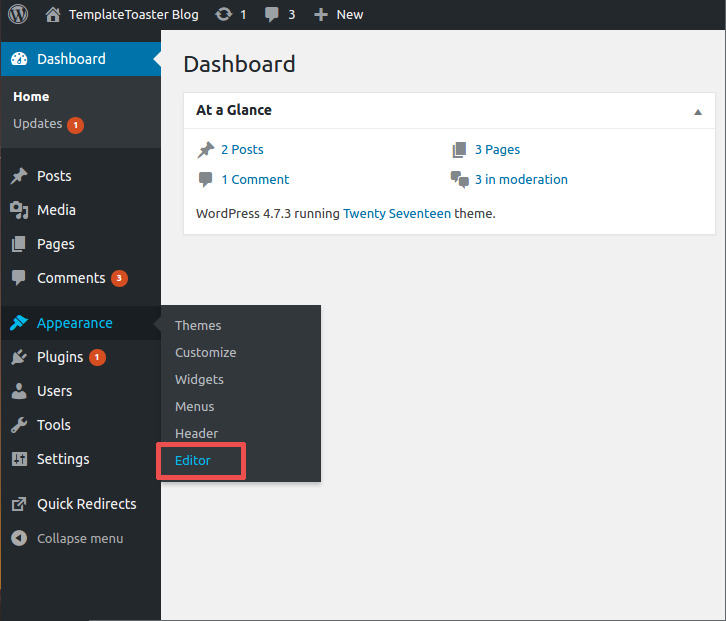Screen dimensions: 726x621
Task: Go to Updates under Dashboard
Action: (x=38, y=124)
